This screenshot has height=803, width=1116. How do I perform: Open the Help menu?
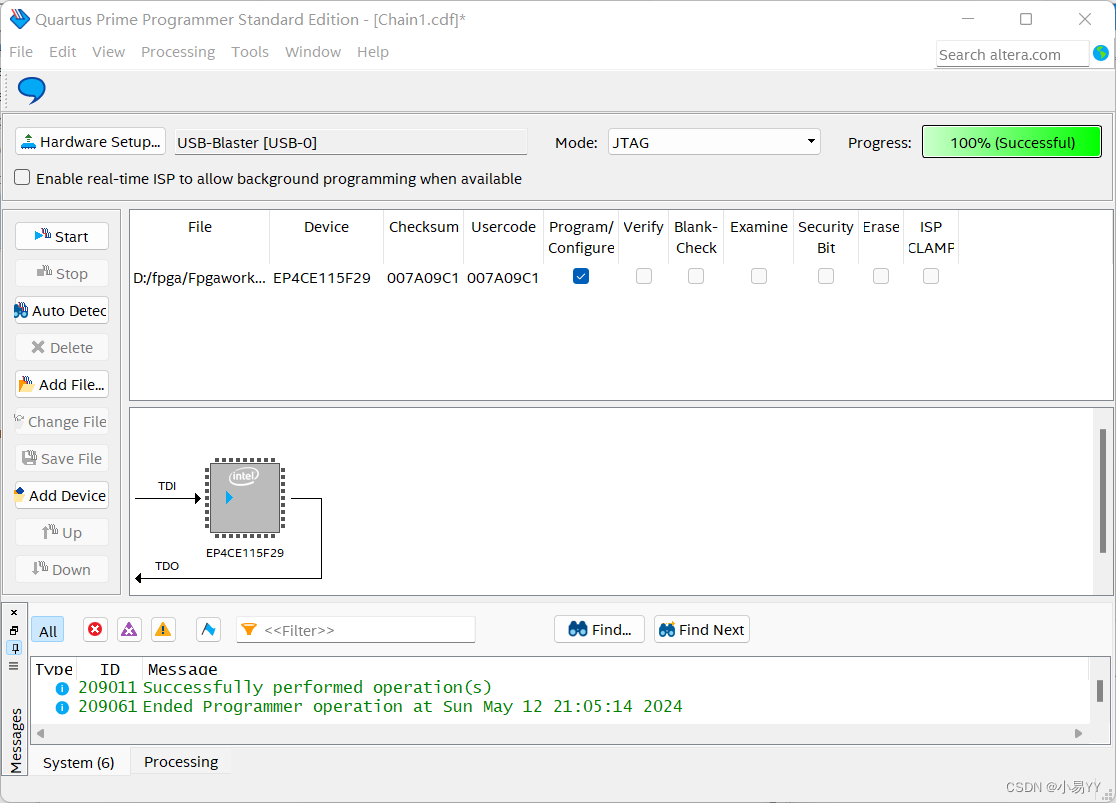(x=373, y=52)
